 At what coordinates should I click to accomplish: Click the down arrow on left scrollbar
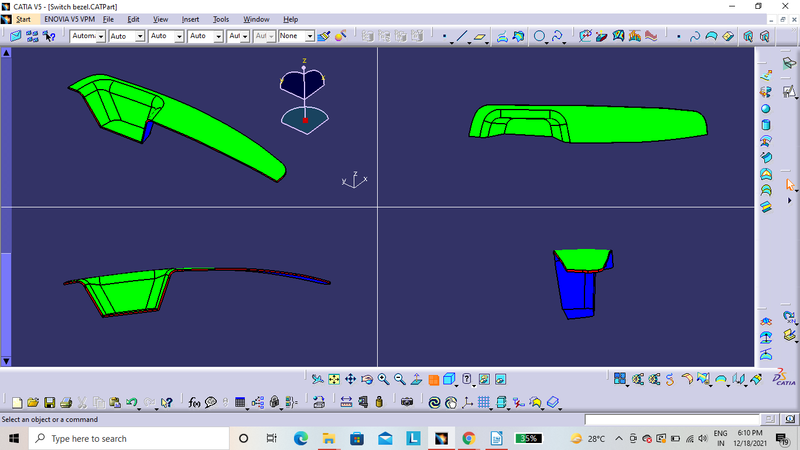pyautogui.click(x=6, y=361)
